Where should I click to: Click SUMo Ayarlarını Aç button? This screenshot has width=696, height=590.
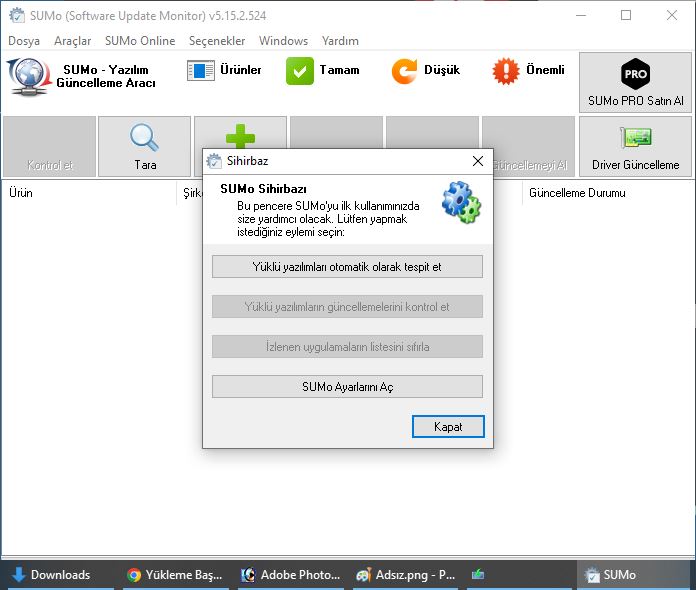coord(347,386)
